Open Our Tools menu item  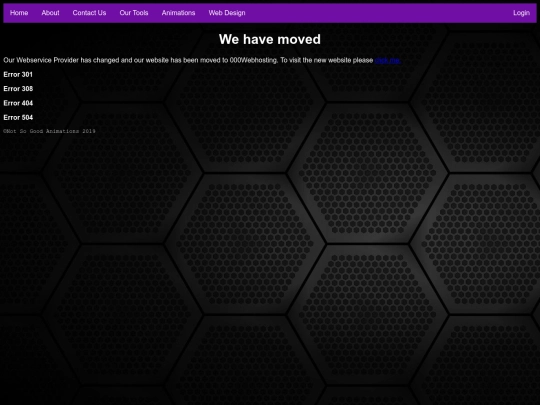[x=134, y=13]
